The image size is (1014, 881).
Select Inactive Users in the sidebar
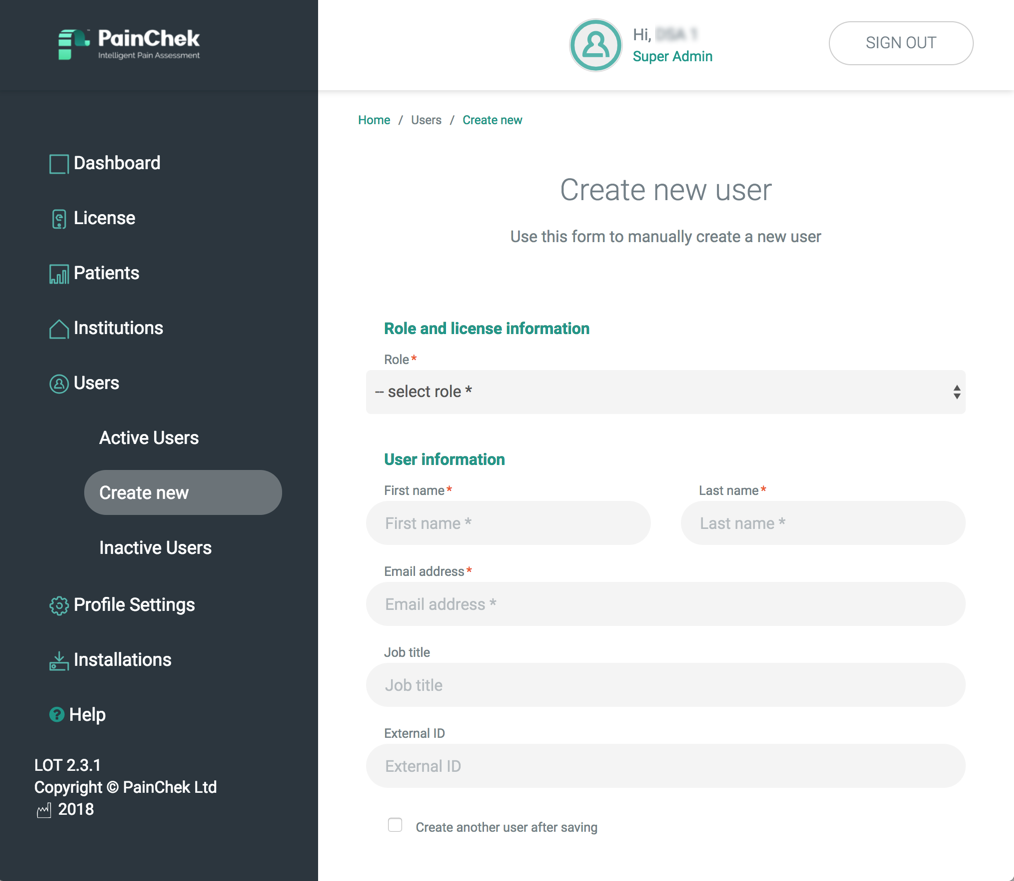pos(155,548)
